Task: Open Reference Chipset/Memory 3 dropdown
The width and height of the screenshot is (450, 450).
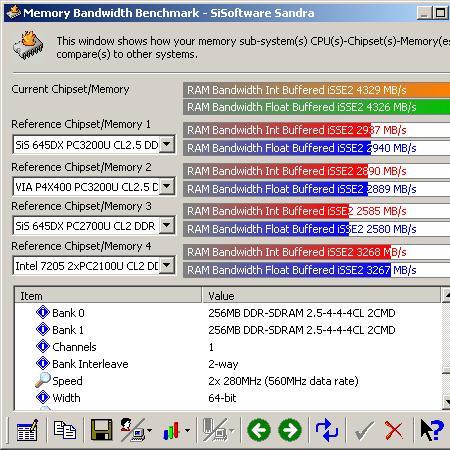Action: (x=167, y=225)
